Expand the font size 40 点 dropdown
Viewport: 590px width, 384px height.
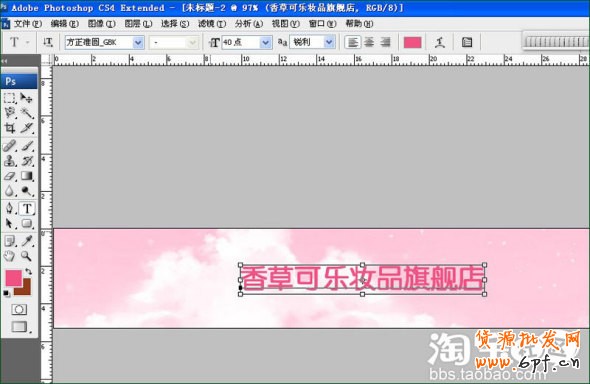click(266, 42)
